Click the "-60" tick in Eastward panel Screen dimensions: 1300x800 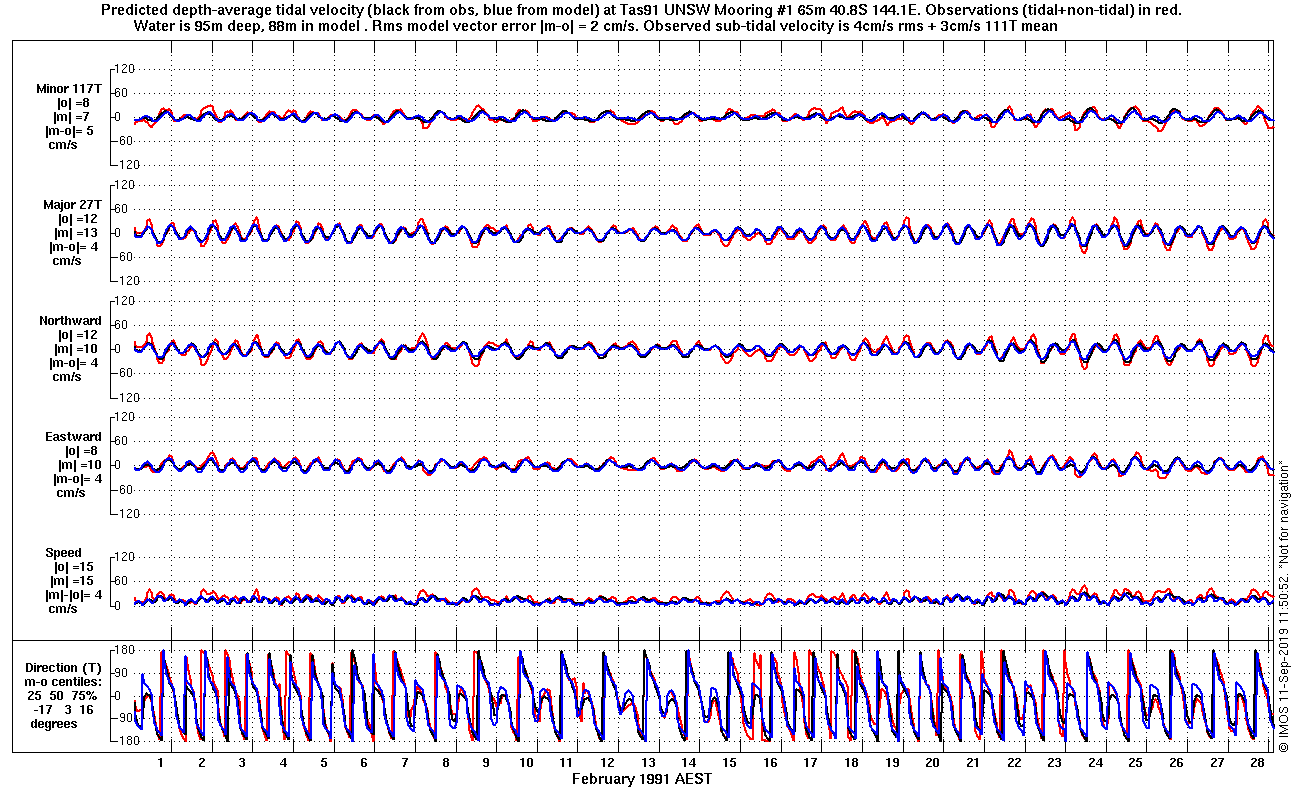tap(126, 489)
